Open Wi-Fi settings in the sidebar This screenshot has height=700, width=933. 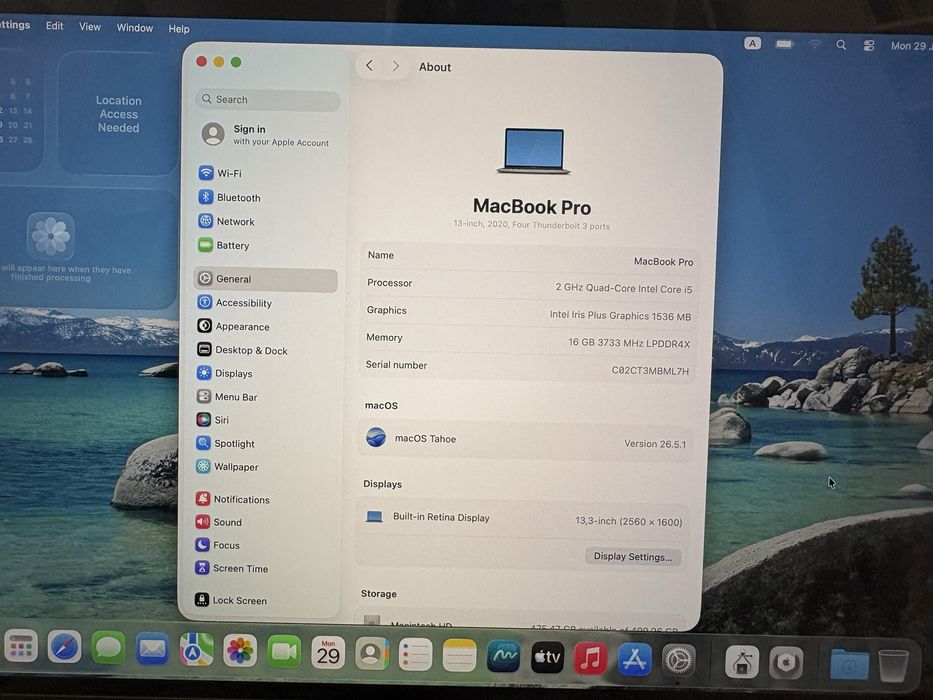220,173
